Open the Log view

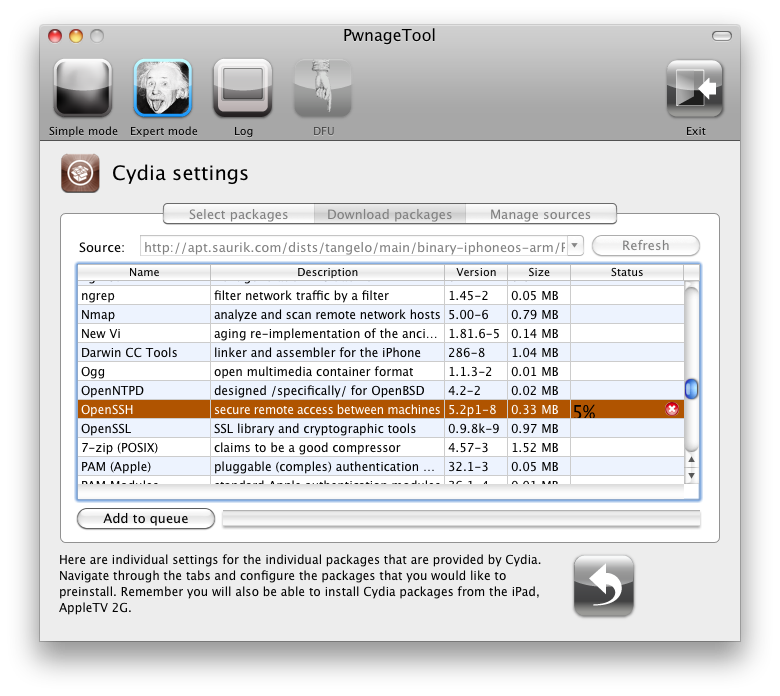pos(243,89)
